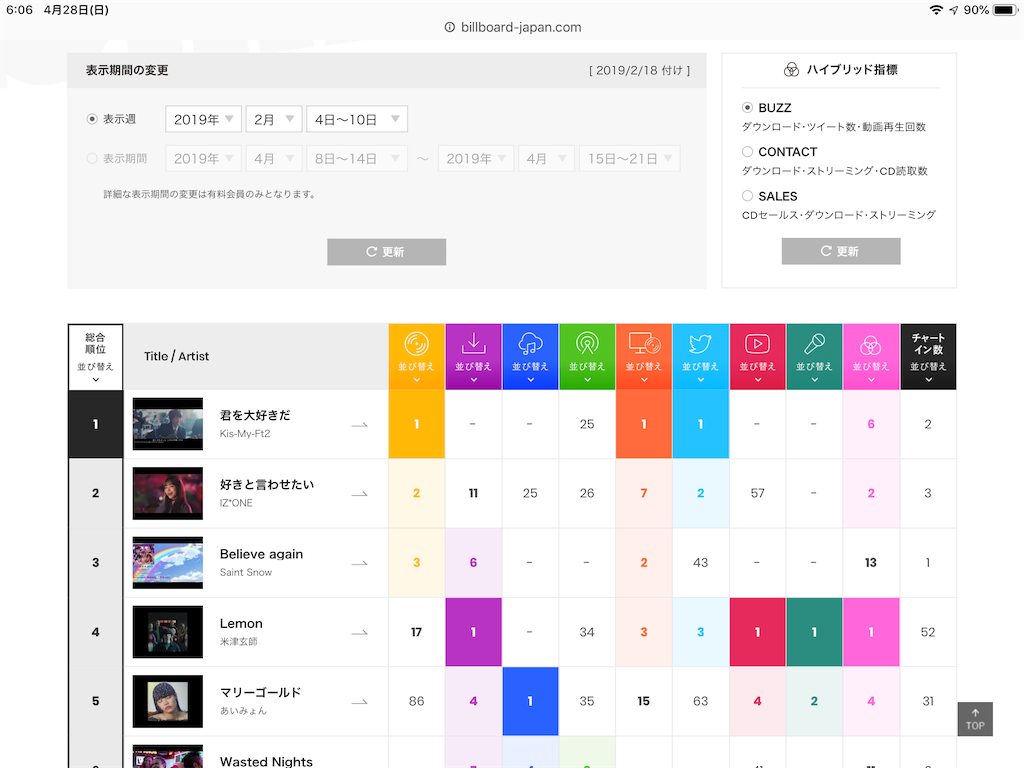The width and height of the screenshot is (1024, 768).
Task: Click the hybrid indicator icon in sidebar header
Action: pyautogui.click(x=791, y=70)
